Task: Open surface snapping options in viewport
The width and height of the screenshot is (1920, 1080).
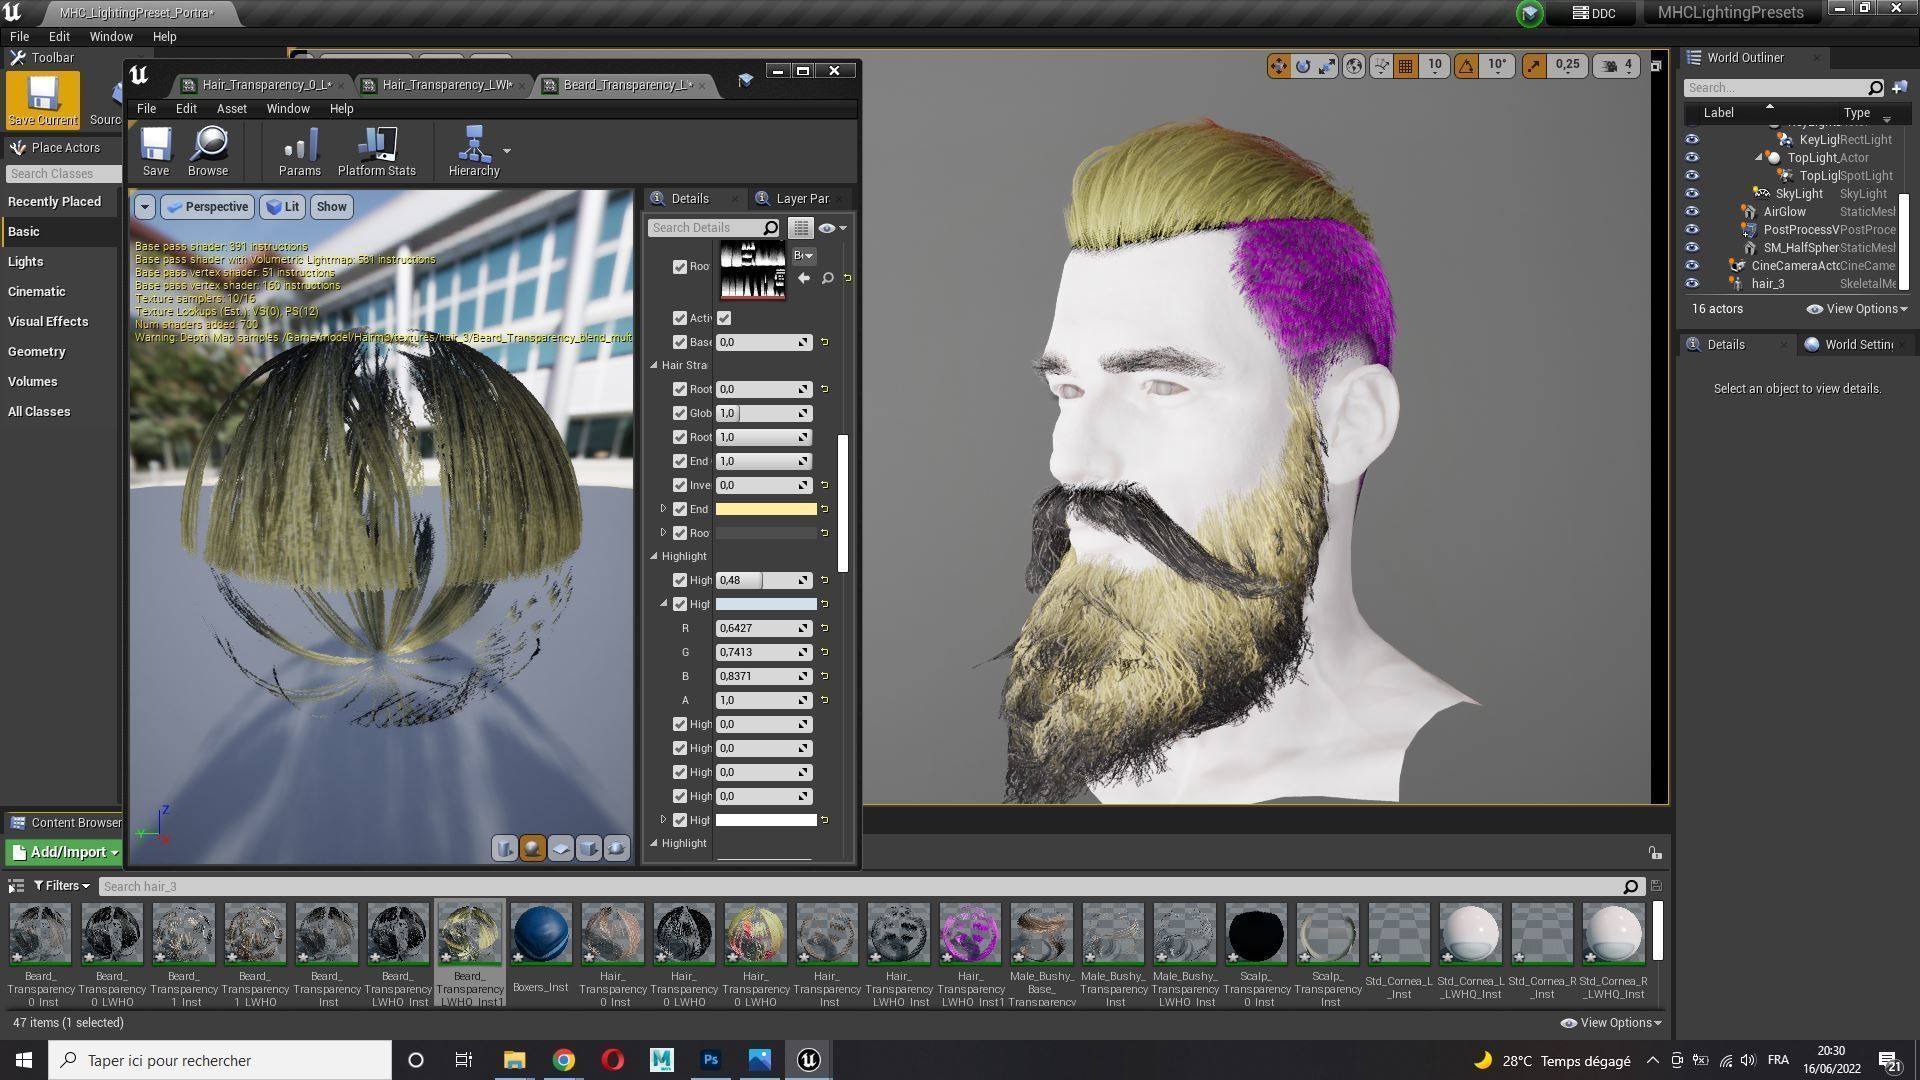Action: 1380,66
